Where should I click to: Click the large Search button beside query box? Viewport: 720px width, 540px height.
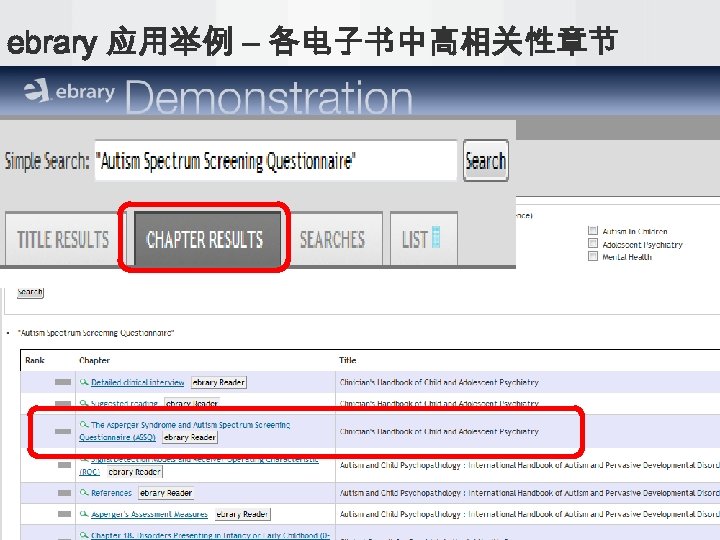pyautogui.click(x=485, y=161)
